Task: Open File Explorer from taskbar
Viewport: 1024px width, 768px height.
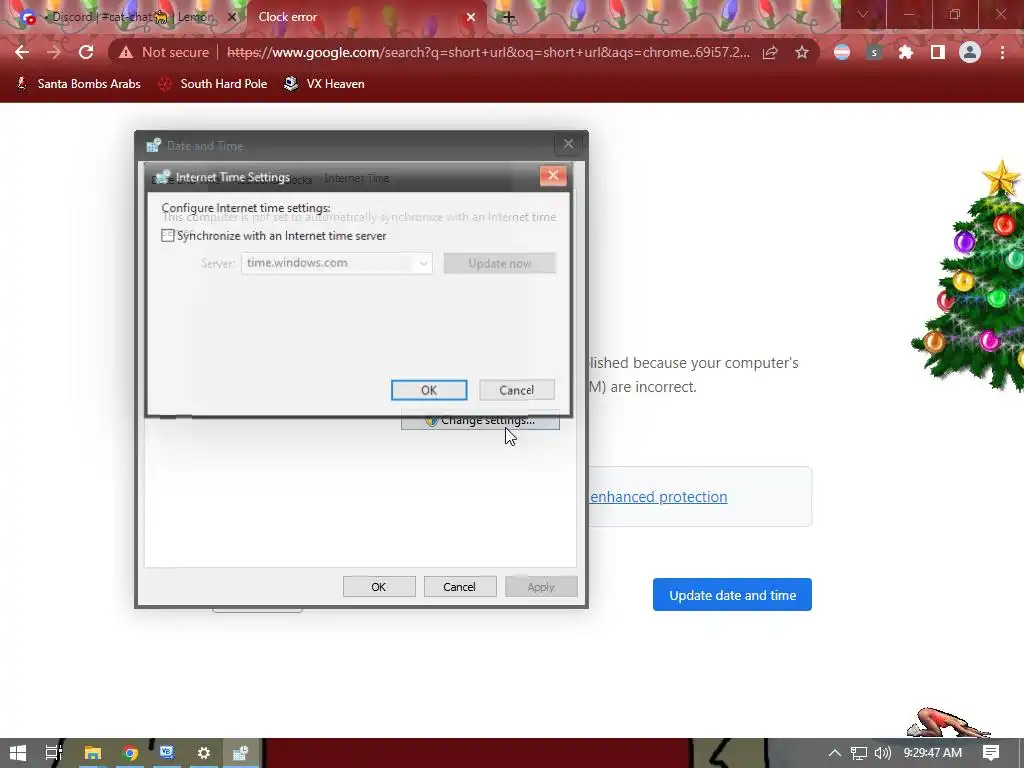Action: [93, 753]
